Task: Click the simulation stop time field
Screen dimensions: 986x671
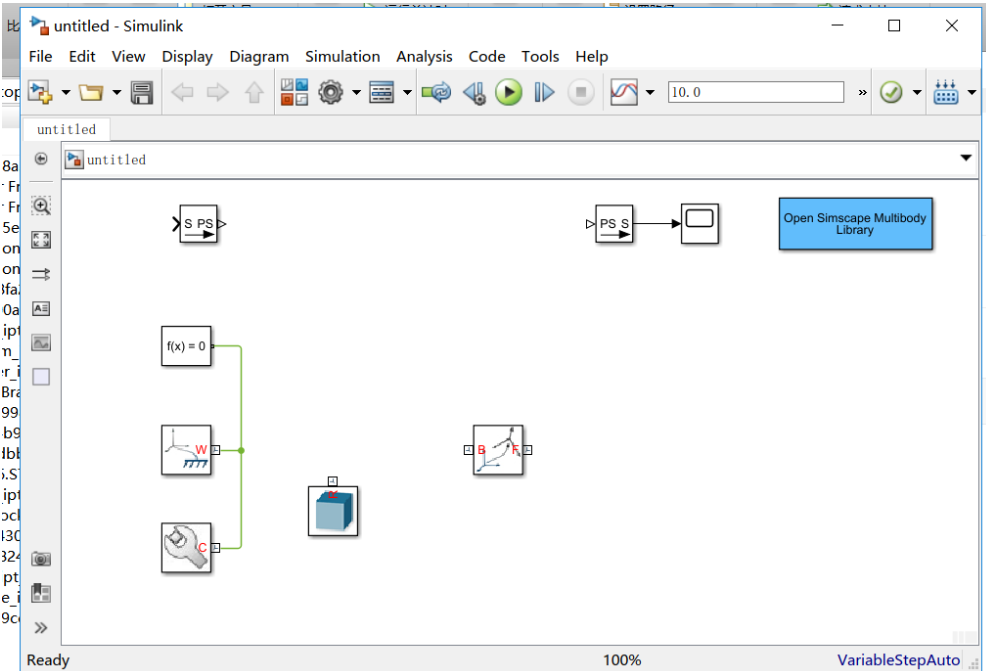Action: 756,92
